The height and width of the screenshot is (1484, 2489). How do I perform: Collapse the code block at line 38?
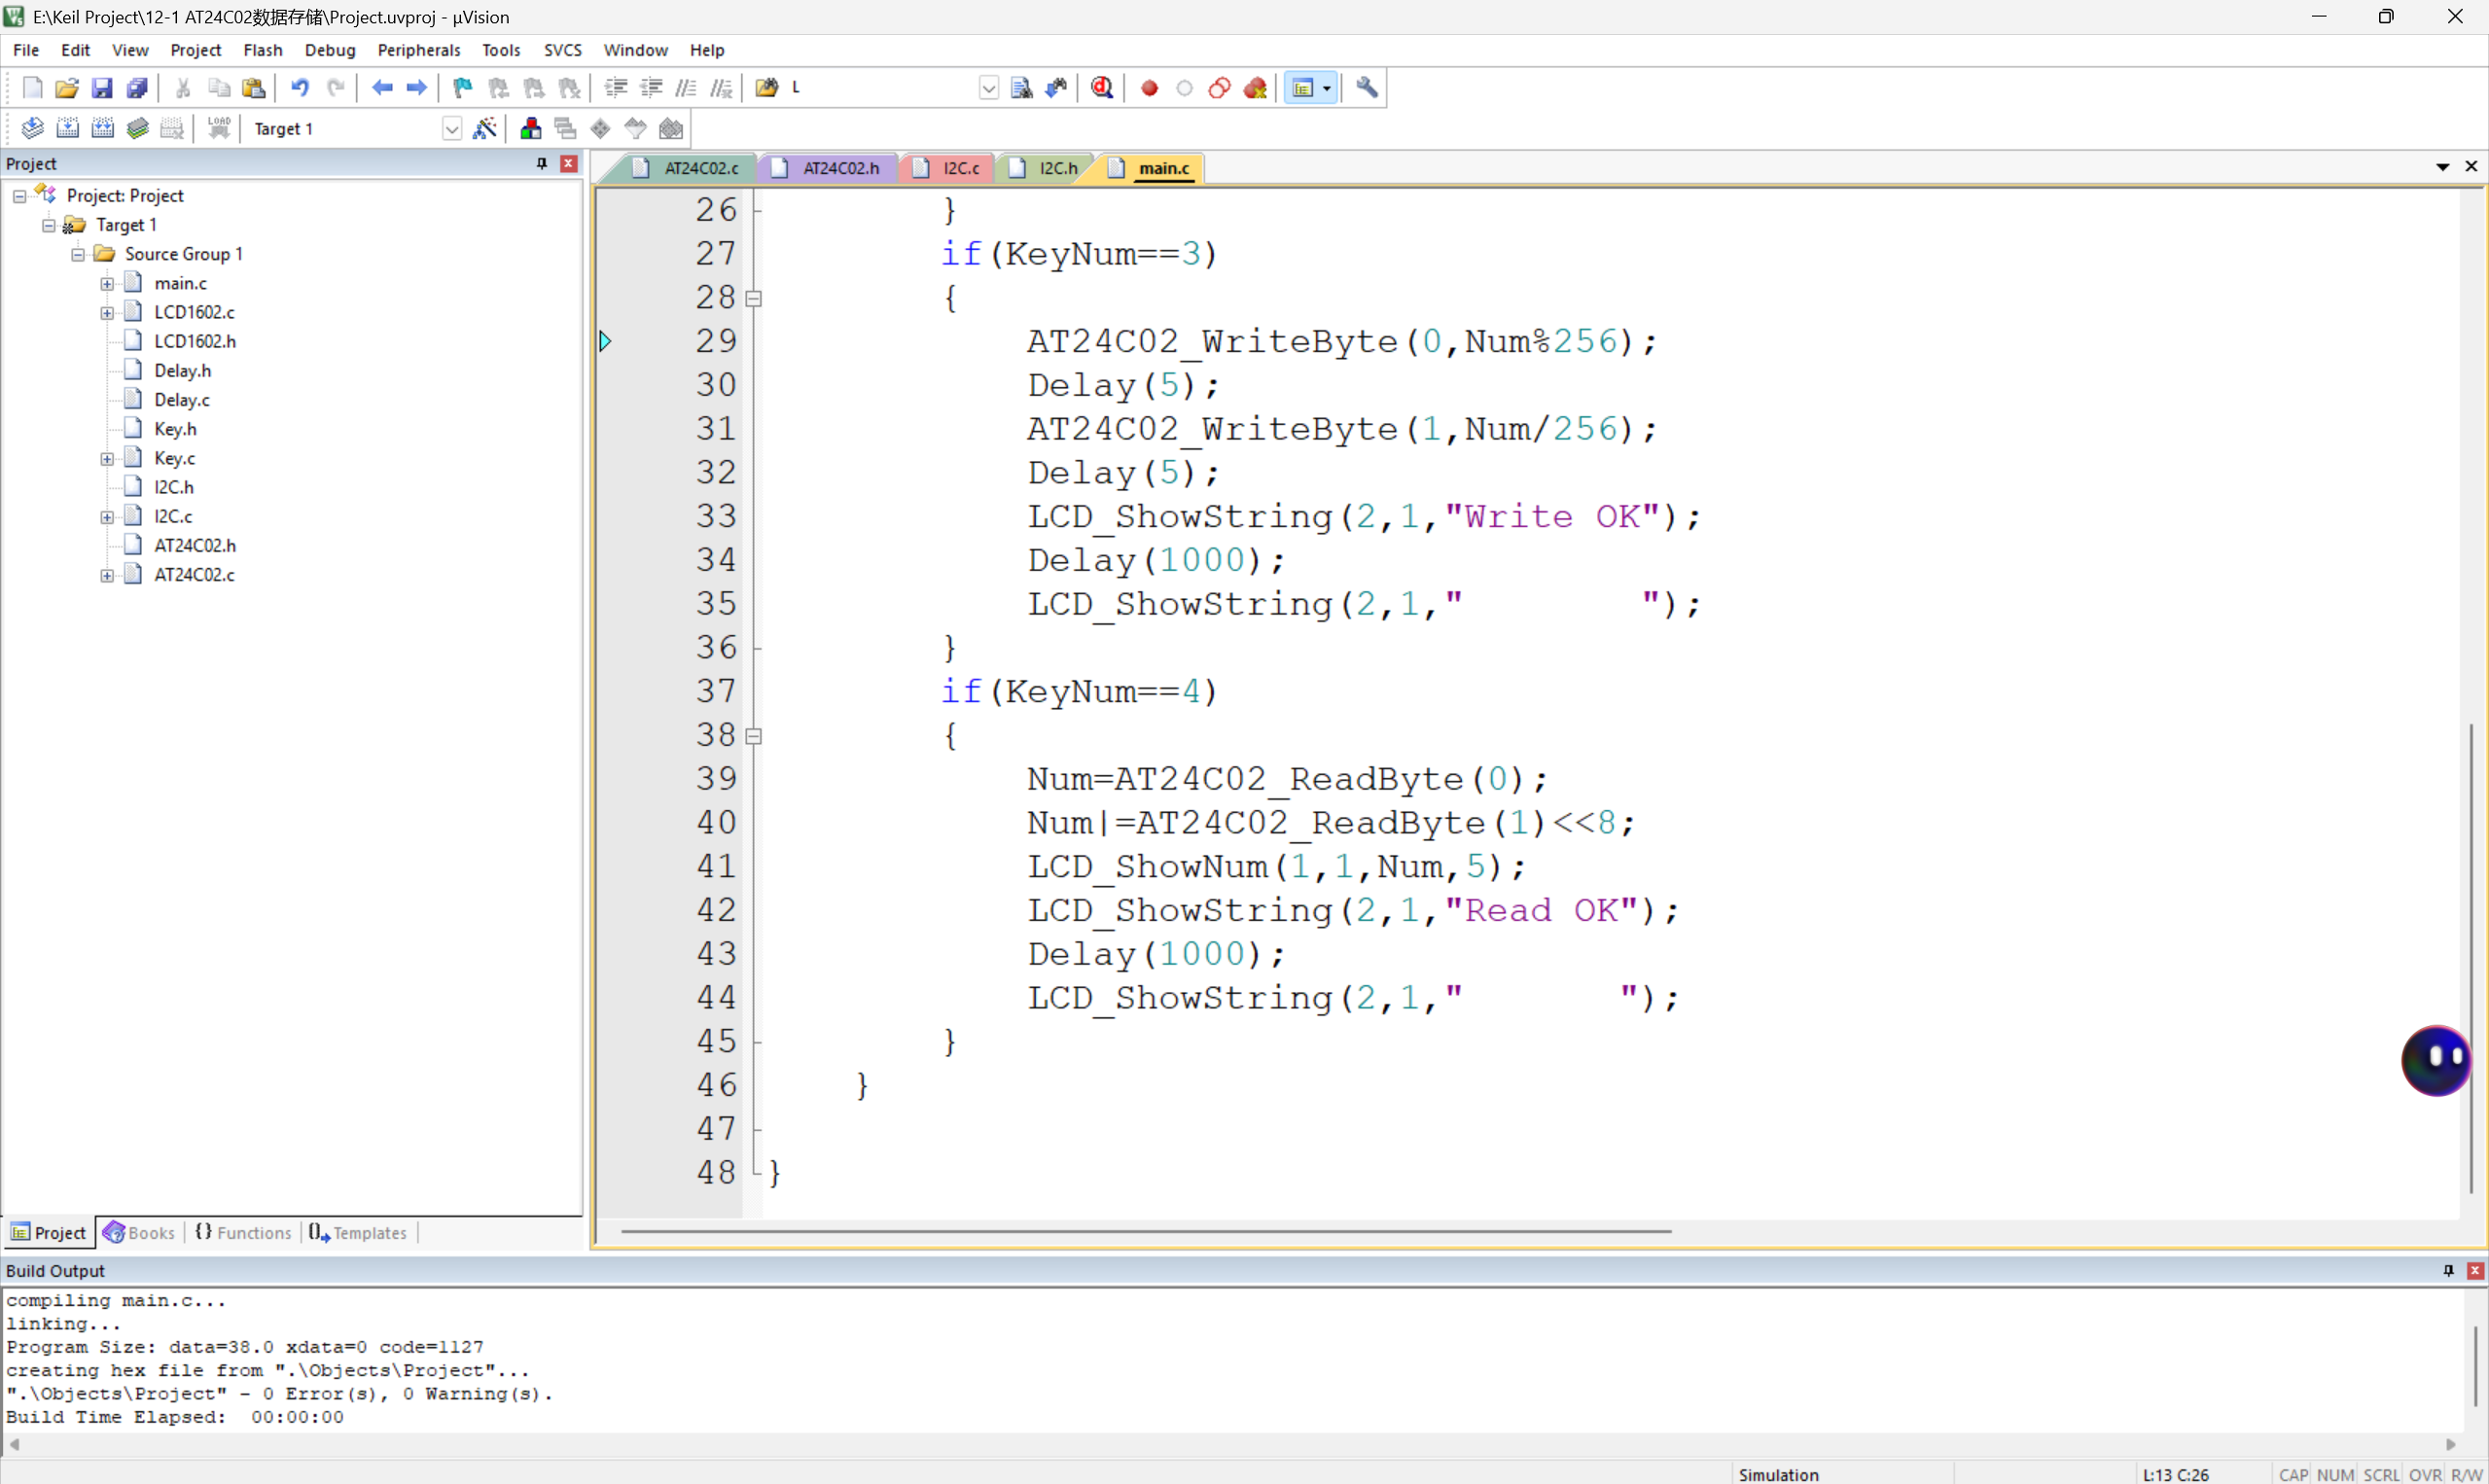754,736
